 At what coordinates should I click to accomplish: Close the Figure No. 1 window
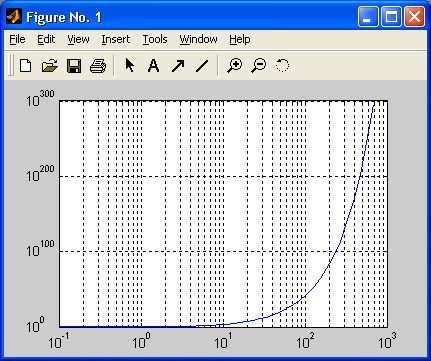[414, 16]
